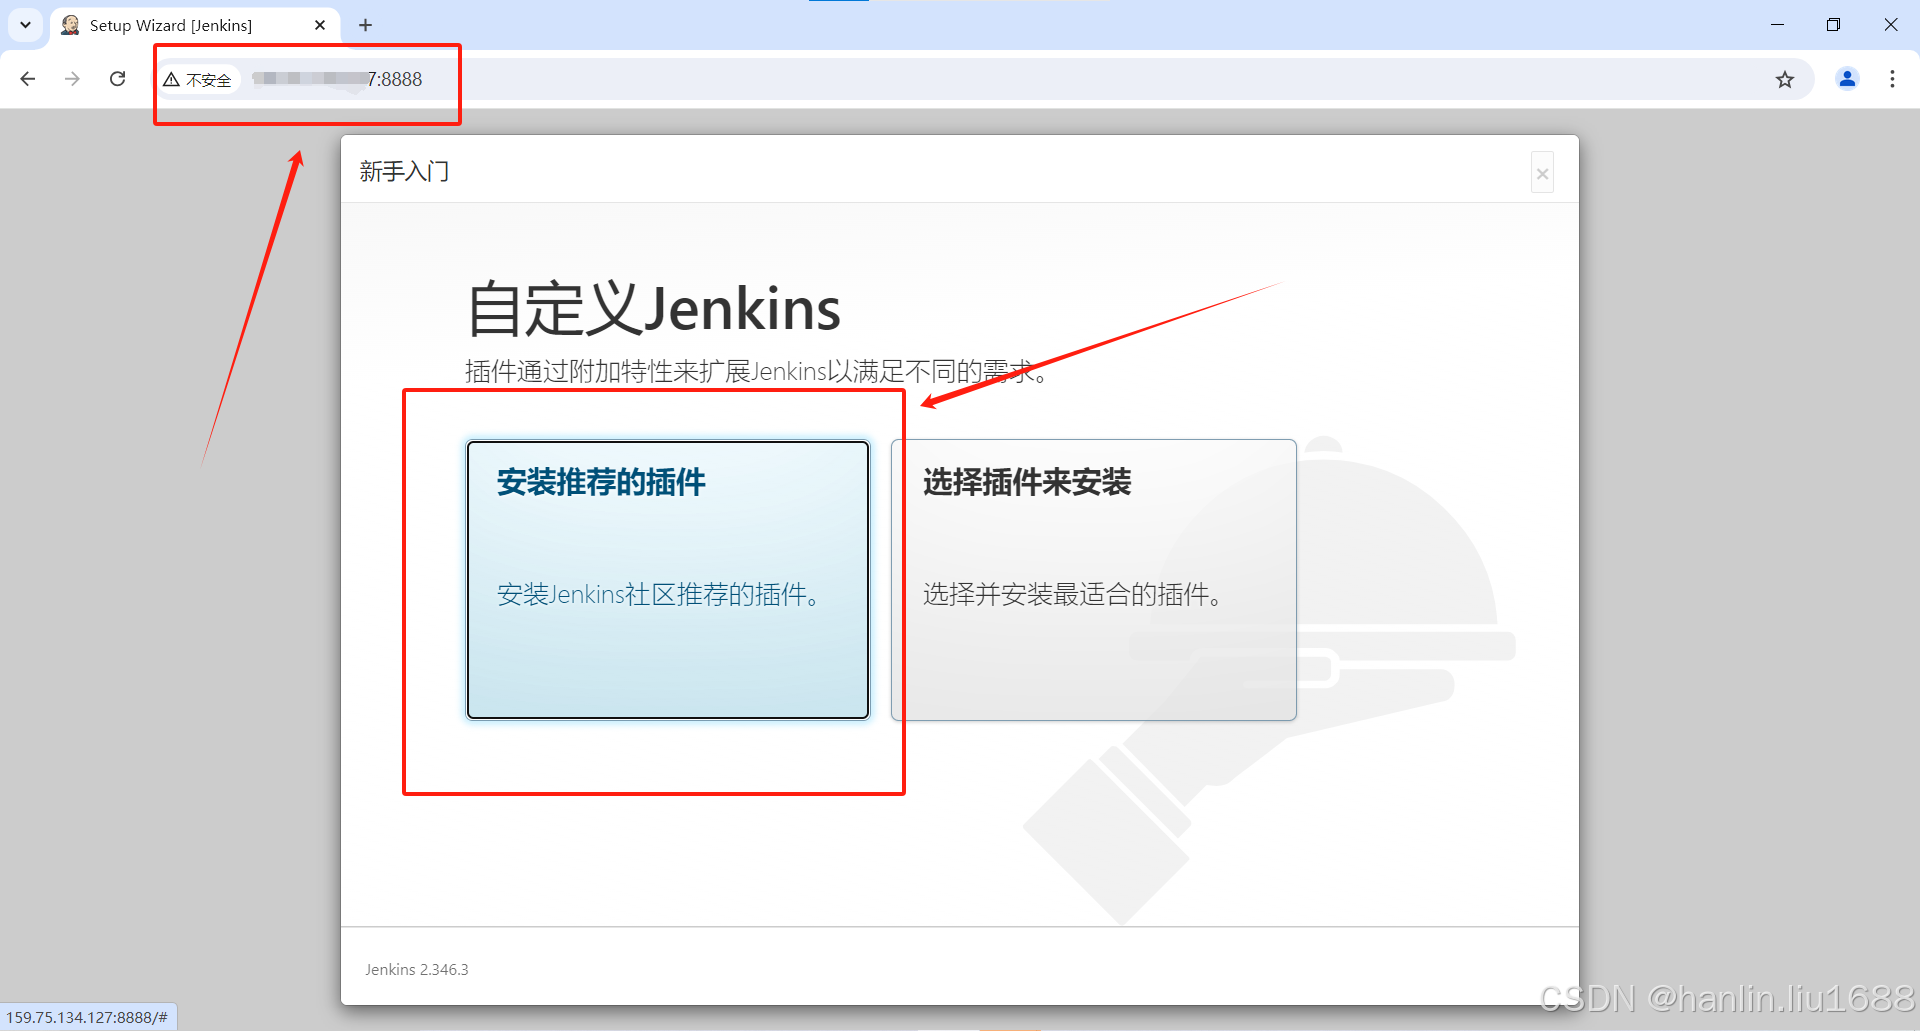Close the browser window

[x=1890, y=25]
